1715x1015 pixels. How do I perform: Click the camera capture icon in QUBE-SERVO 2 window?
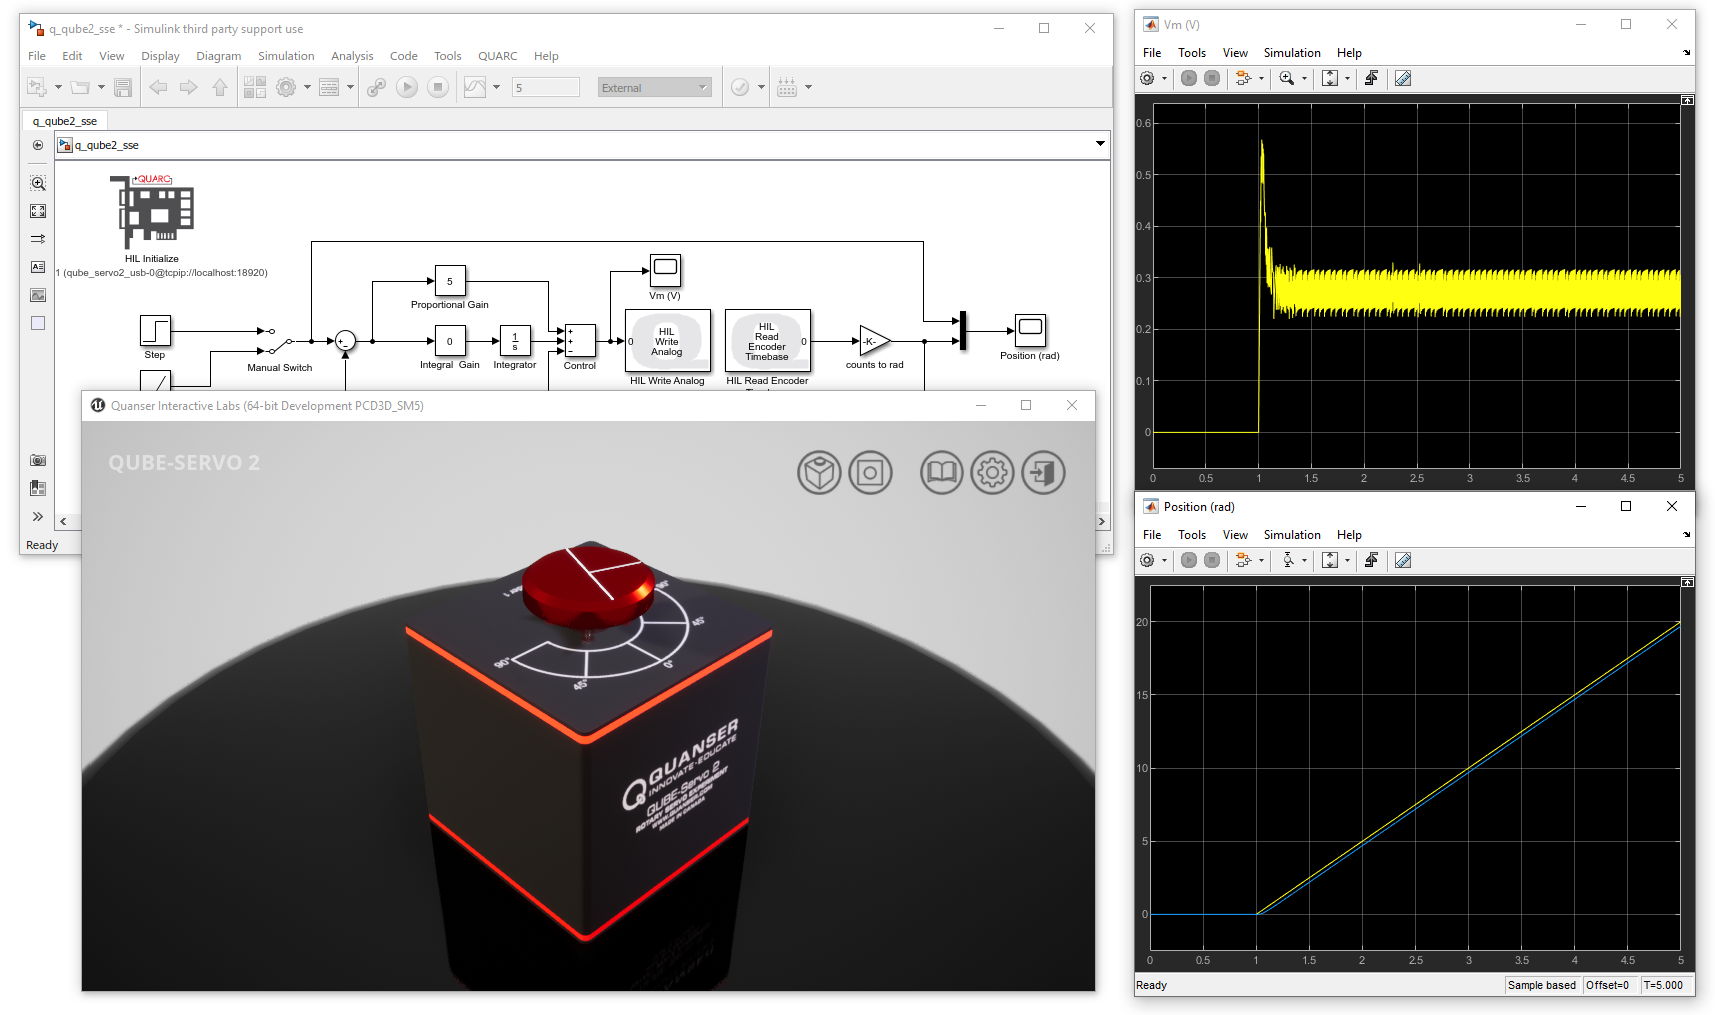click(x=870, y=472)
